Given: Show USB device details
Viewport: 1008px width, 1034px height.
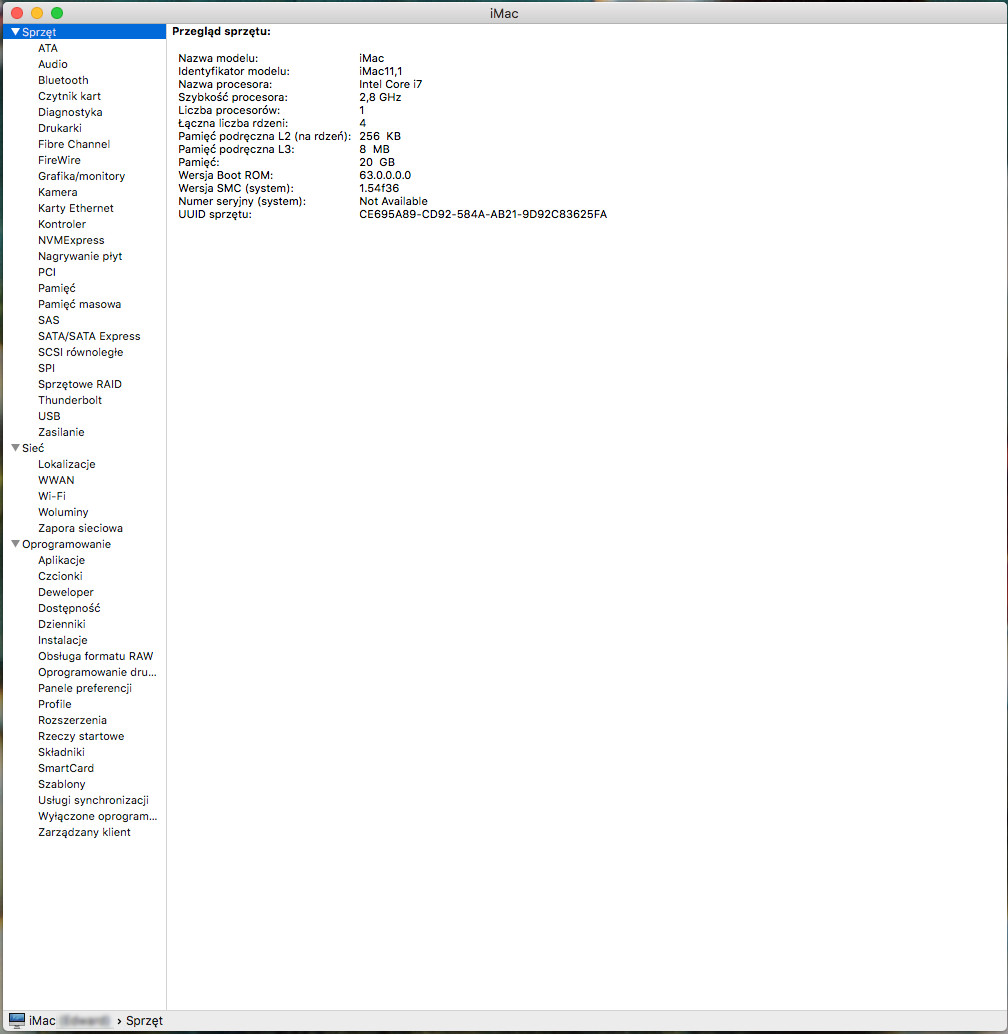Looking at the screenshot, I should 49,416.
